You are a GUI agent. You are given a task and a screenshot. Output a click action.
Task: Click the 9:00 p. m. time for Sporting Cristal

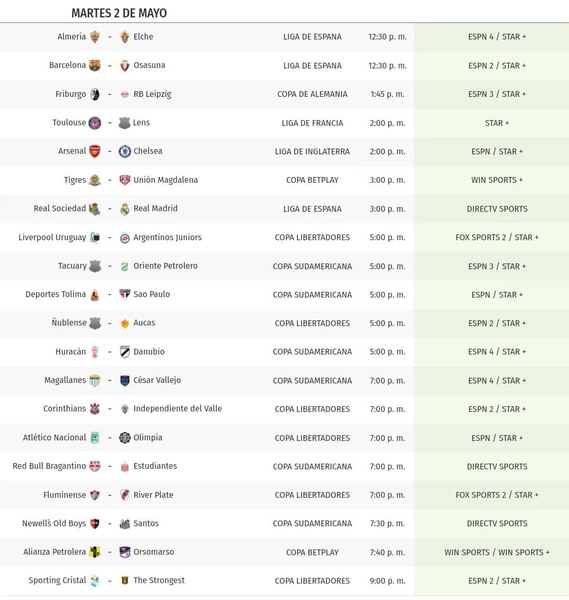[387, 581]
